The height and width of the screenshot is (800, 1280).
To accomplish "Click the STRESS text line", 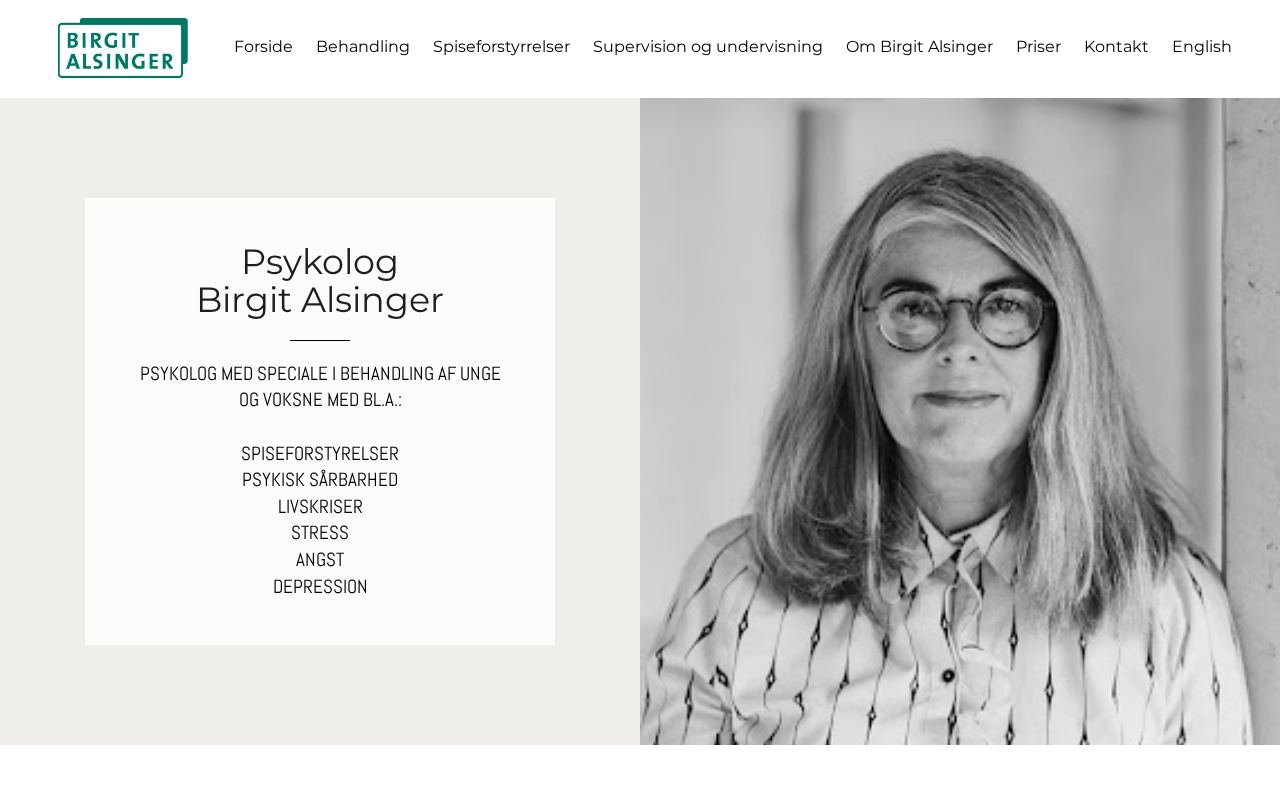I will [x=320, y=533].
